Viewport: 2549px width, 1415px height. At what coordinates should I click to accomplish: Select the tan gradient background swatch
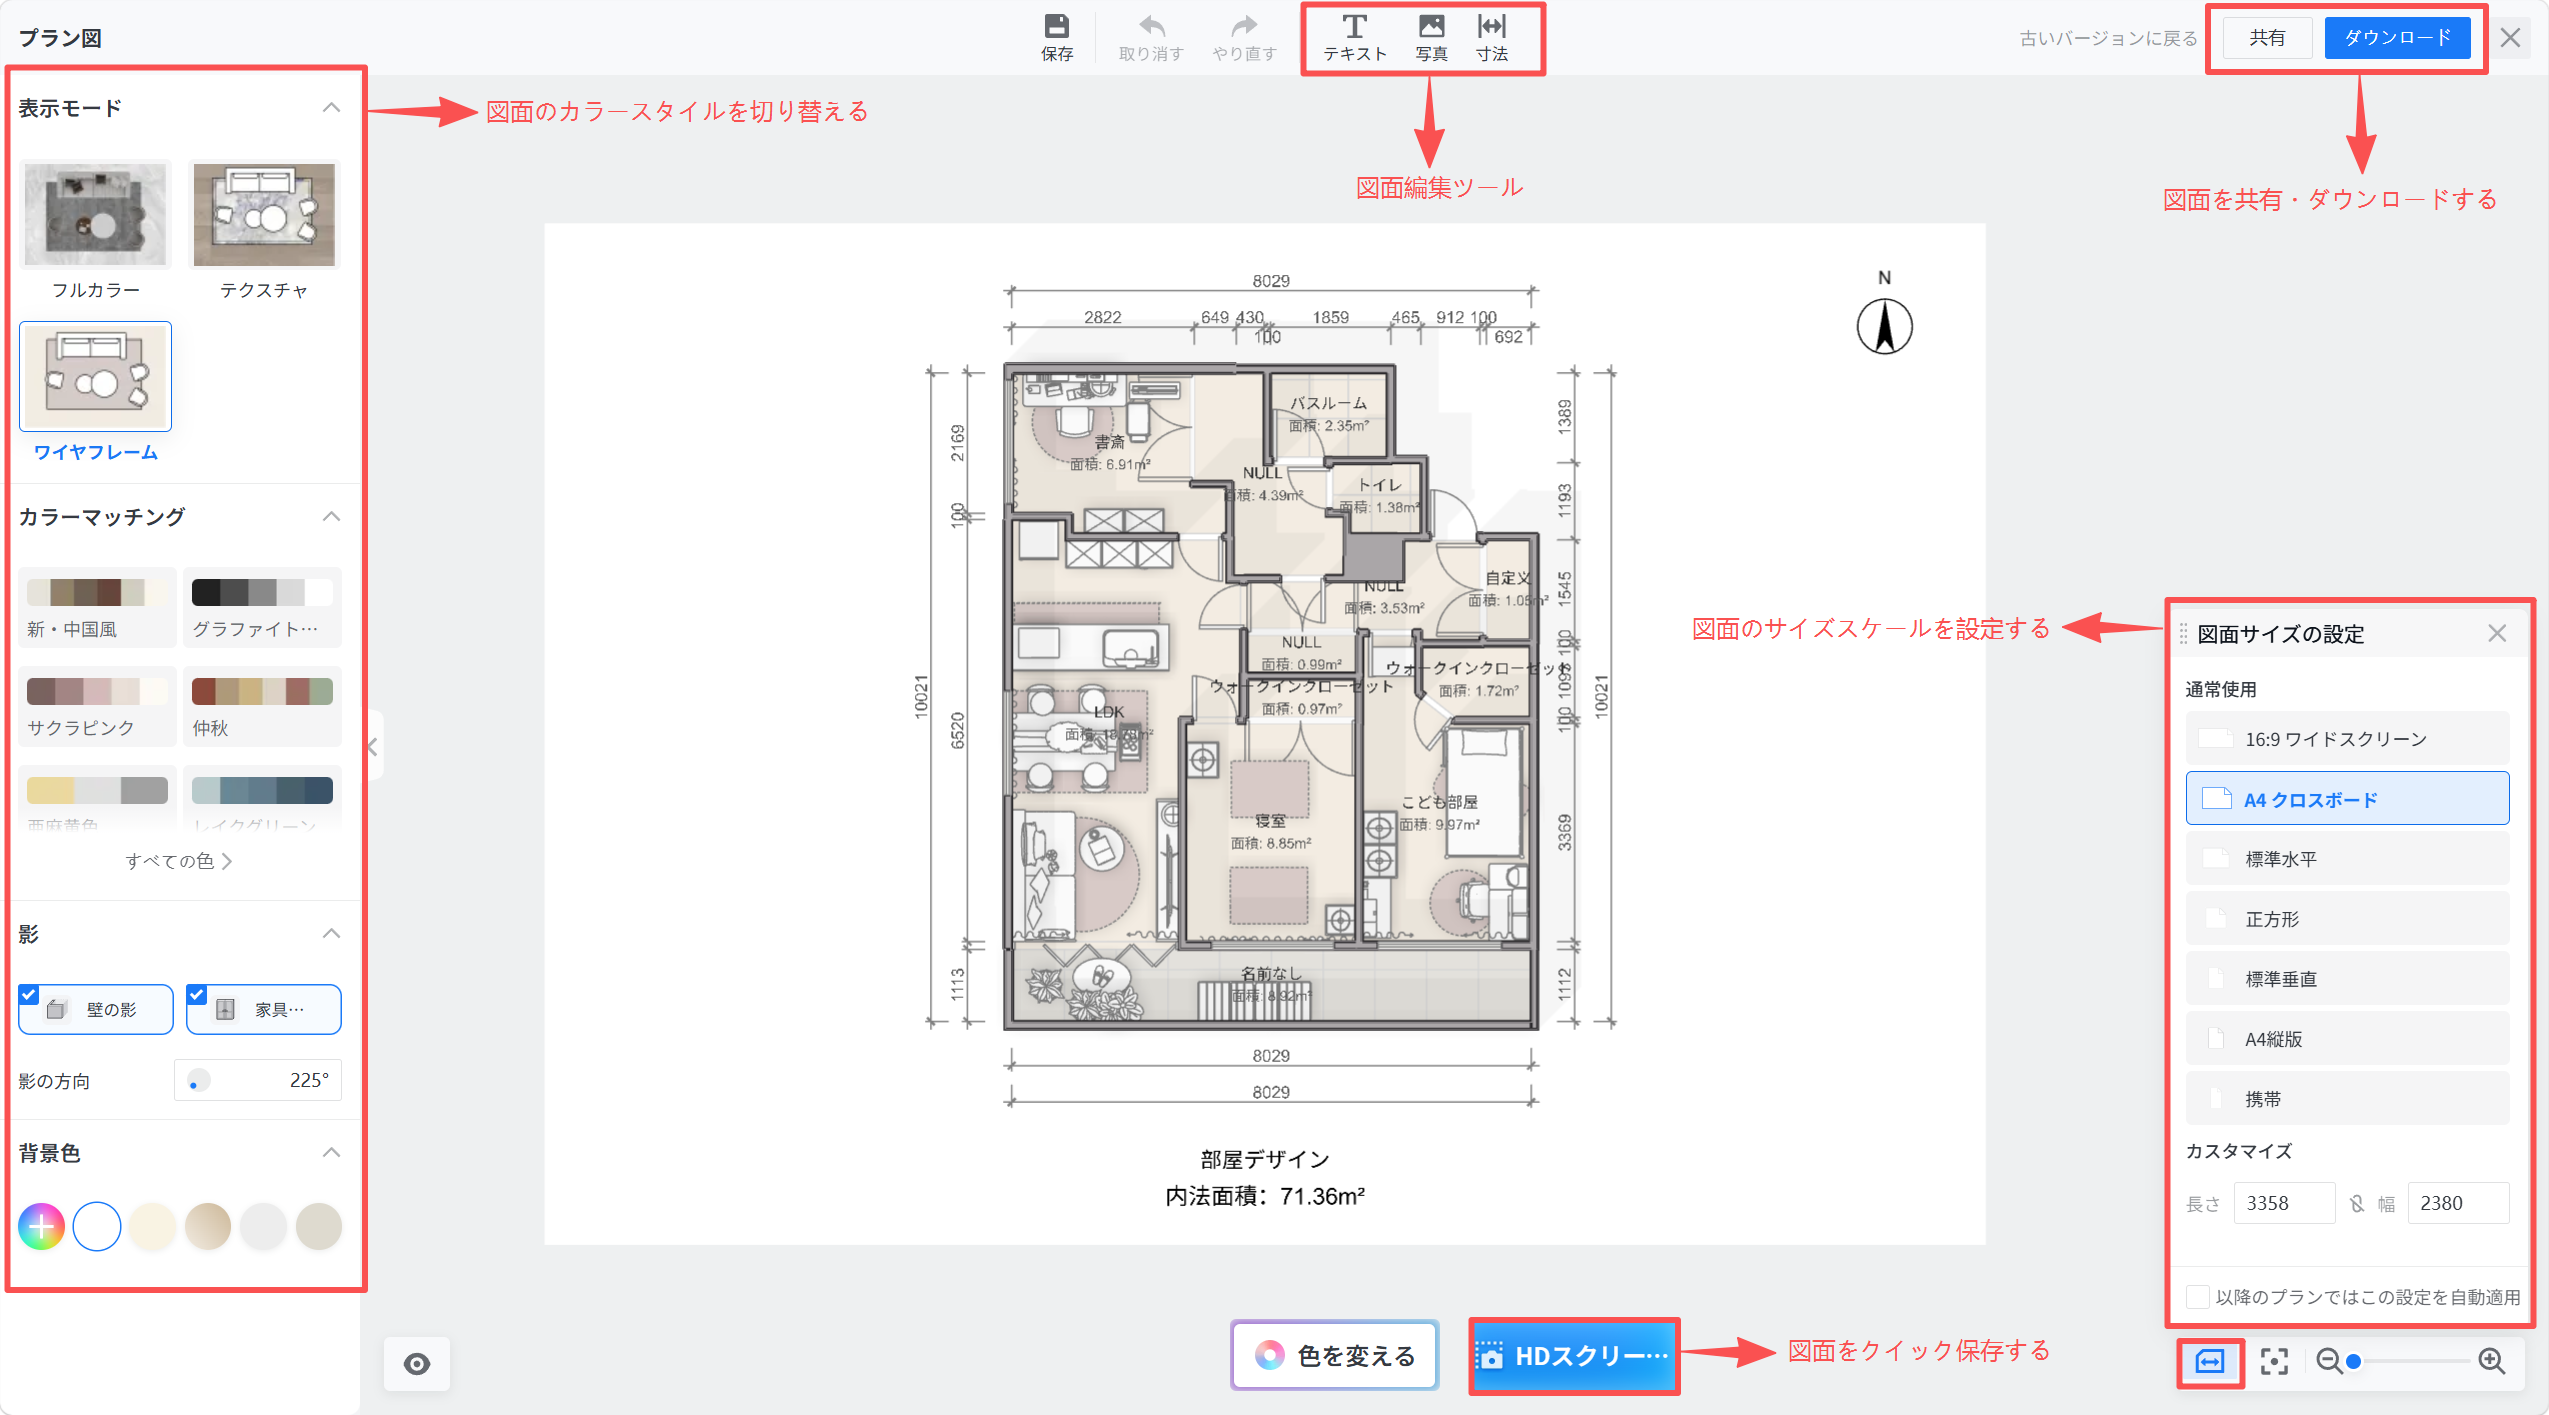coord(208,1226)
